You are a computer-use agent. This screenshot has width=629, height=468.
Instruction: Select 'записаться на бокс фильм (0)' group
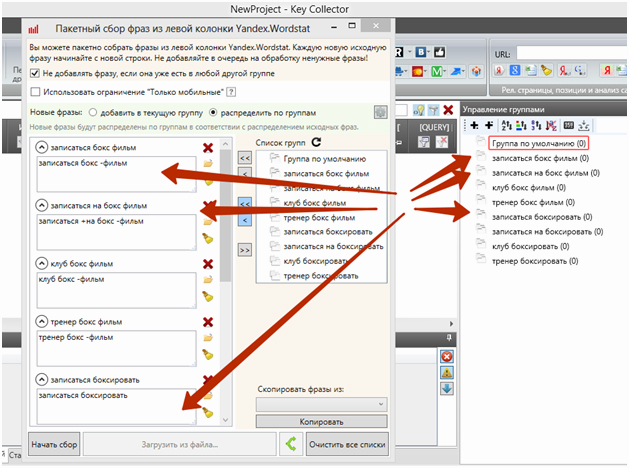(x=546, y=173)
